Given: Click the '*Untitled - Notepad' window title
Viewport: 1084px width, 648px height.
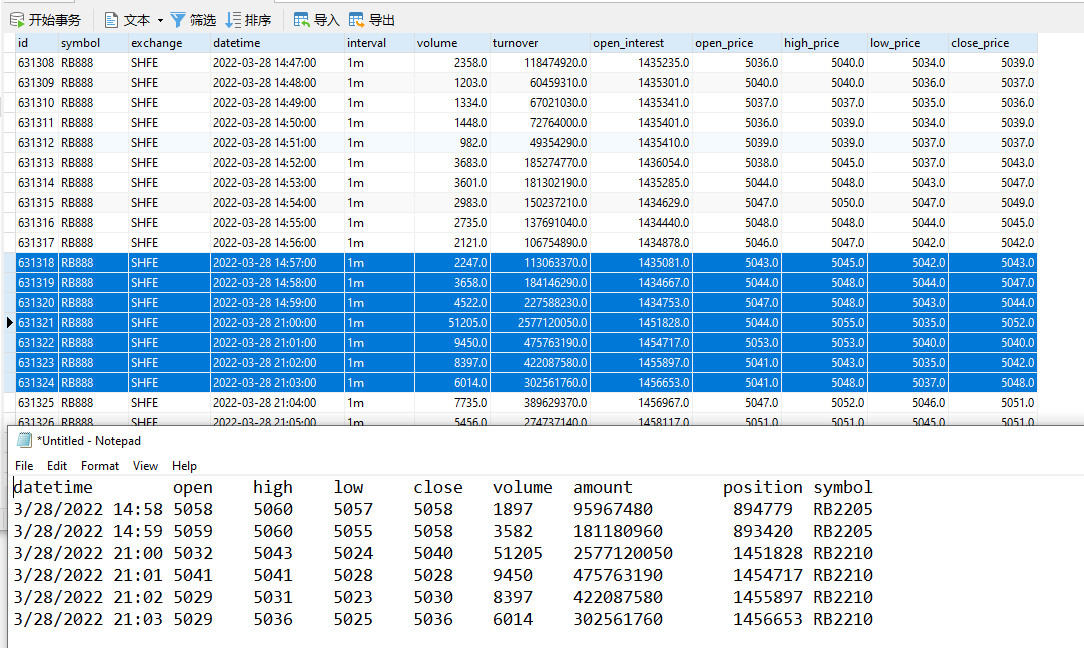Looking at the screenshot, I should [88, 441].
